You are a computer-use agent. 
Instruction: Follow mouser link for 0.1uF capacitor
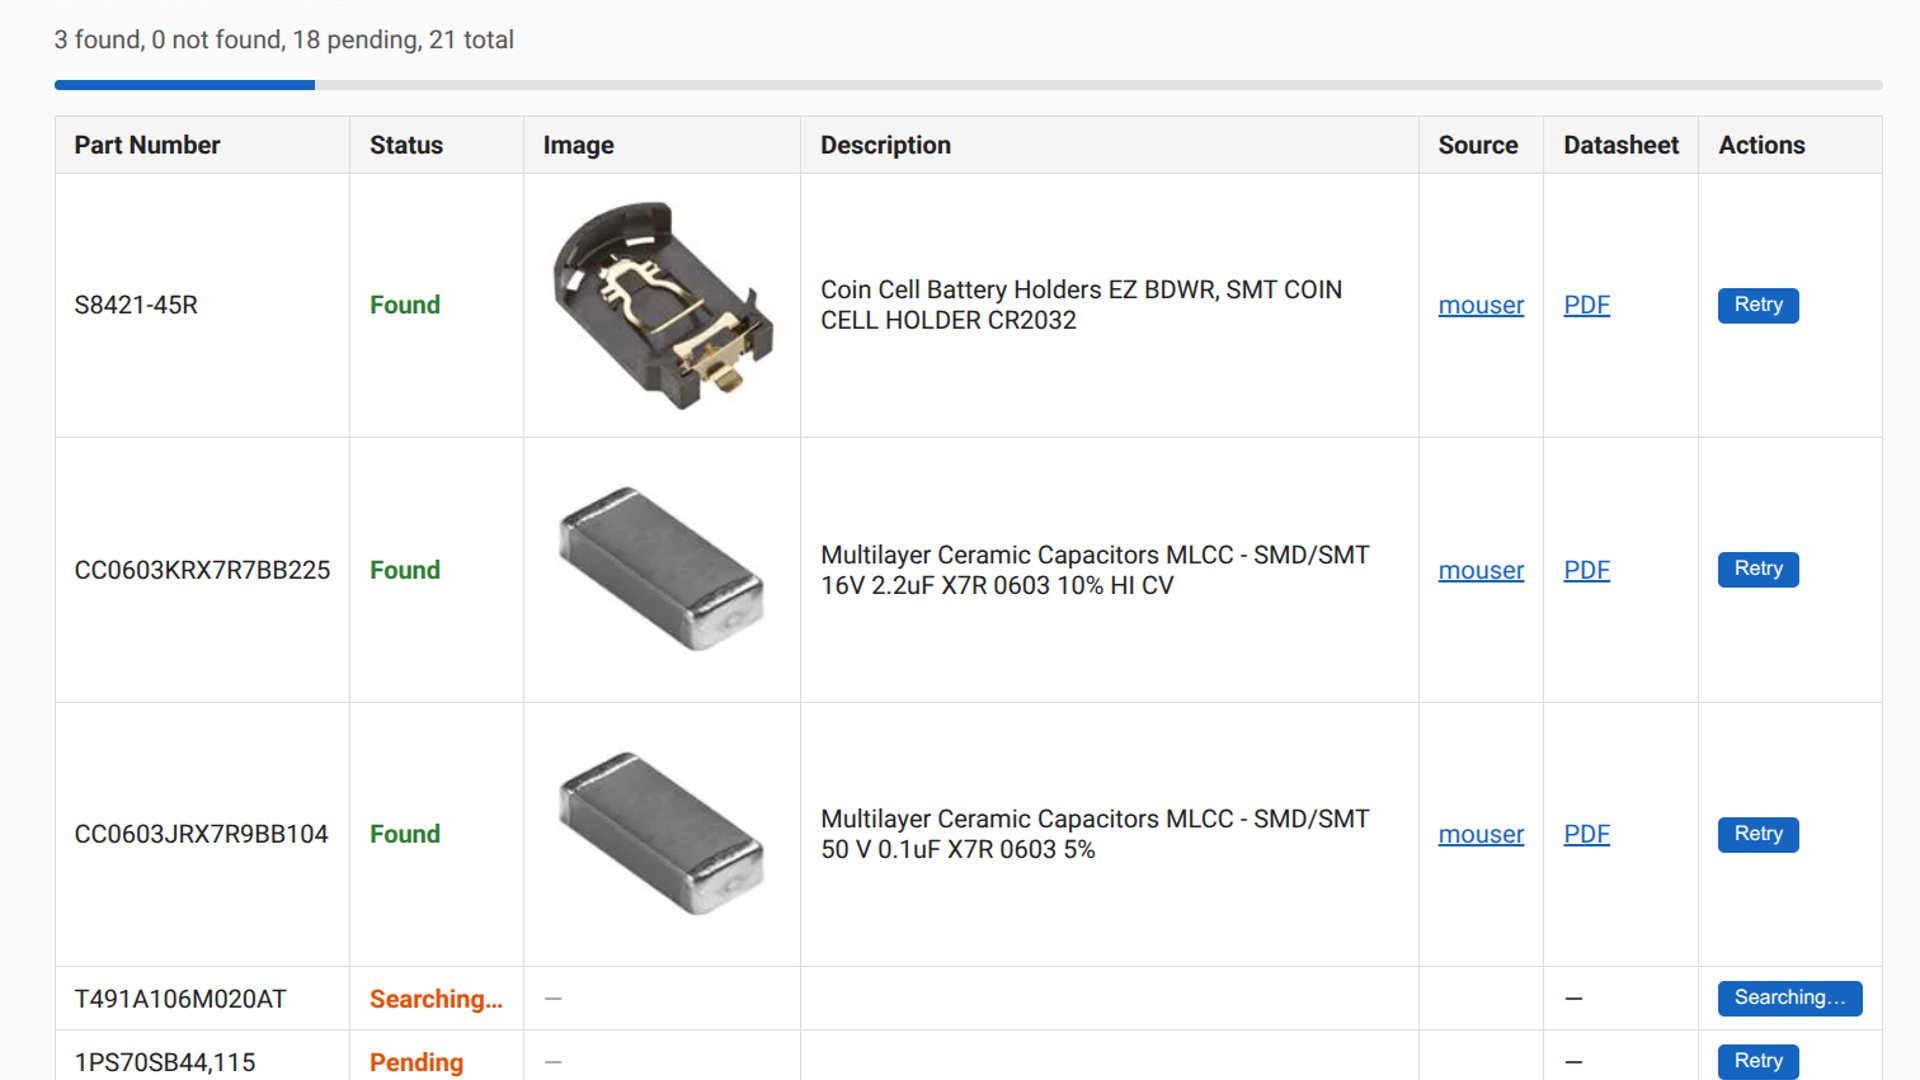tap(1480, 834)
